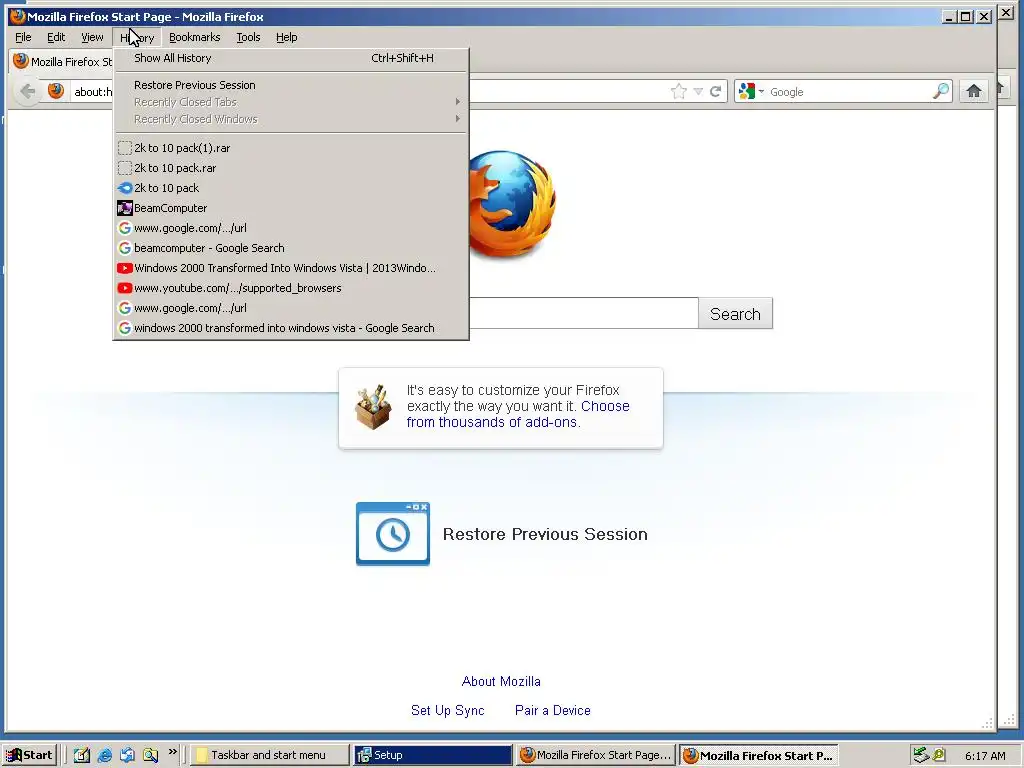This screenshot has width=1024, height=768.
Task: Open search engine selector dropdown
Action: click(761, 91)
